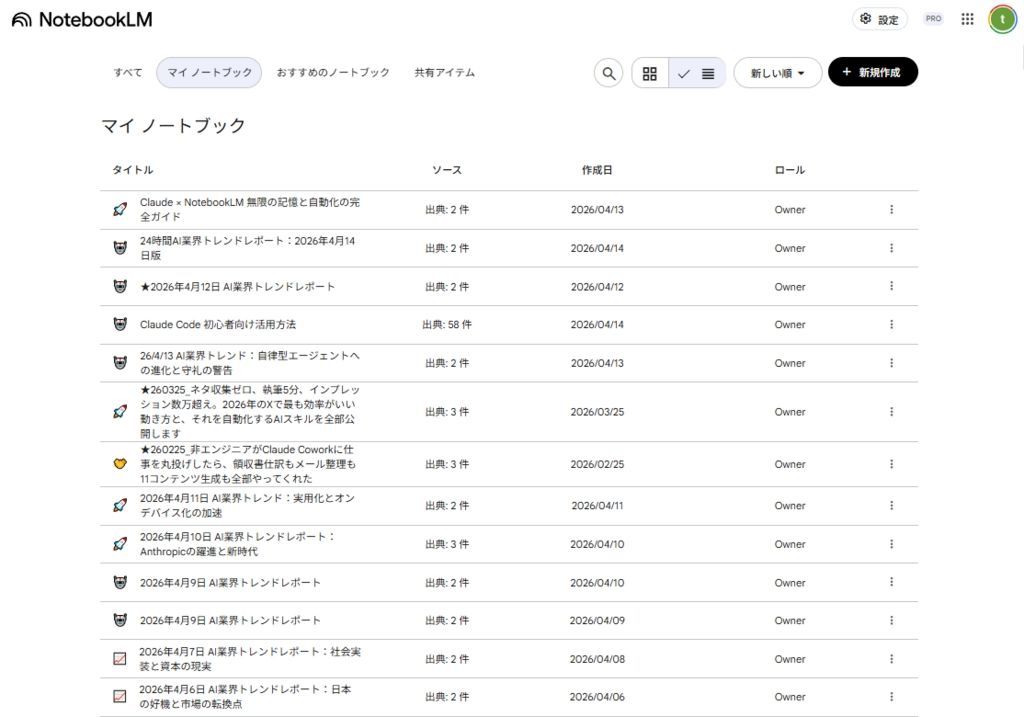Viewport: 1024px width, 717px height.
Task: Go to the 共有アイテム tab
Action: pyautogui.click(x=444, y=72)
